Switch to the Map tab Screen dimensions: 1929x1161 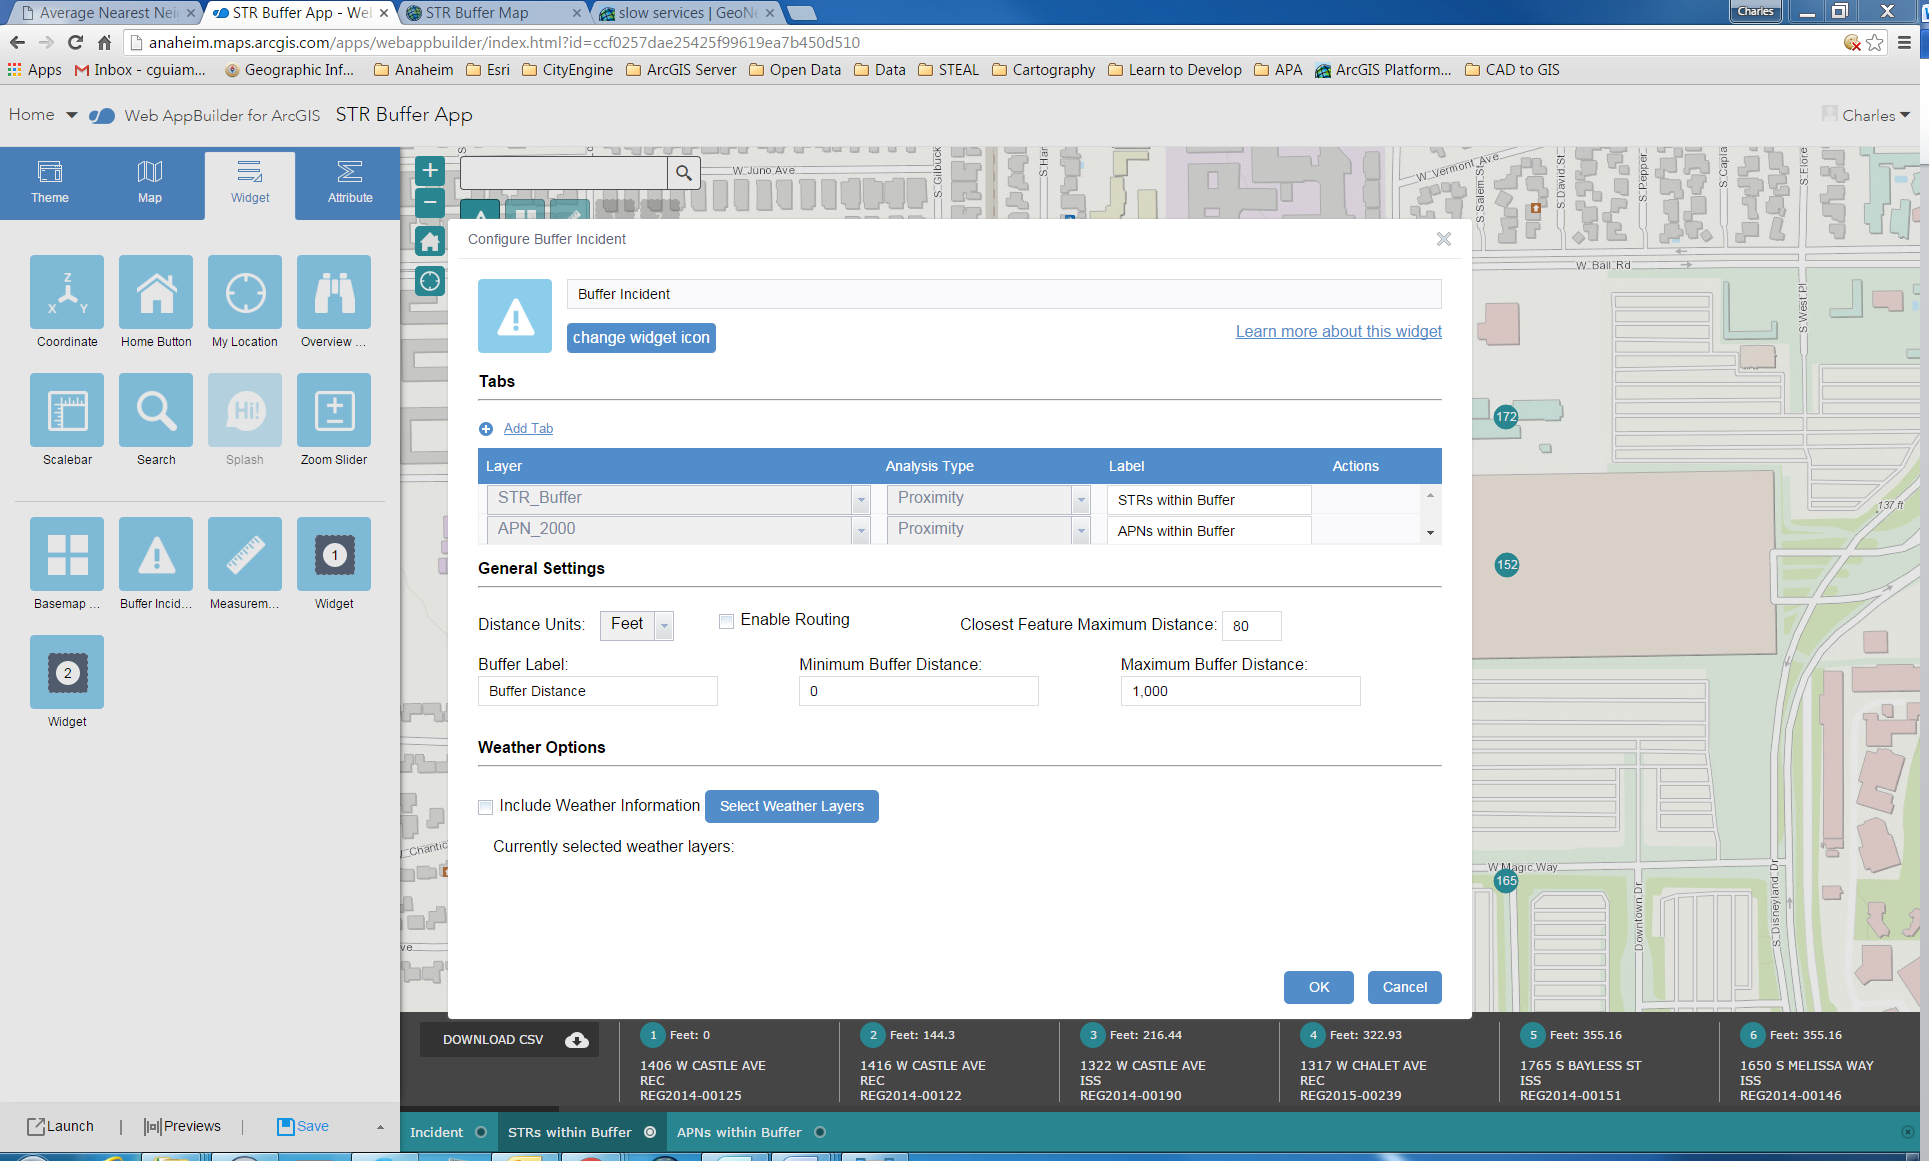tap(150, 184)
